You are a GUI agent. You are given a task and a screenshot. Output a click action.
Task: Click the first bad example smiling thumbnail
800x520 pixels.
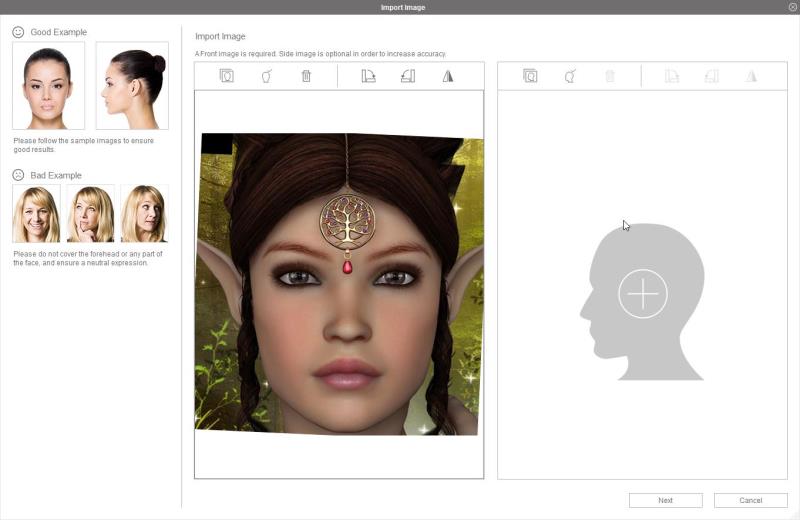pos(36,213)
